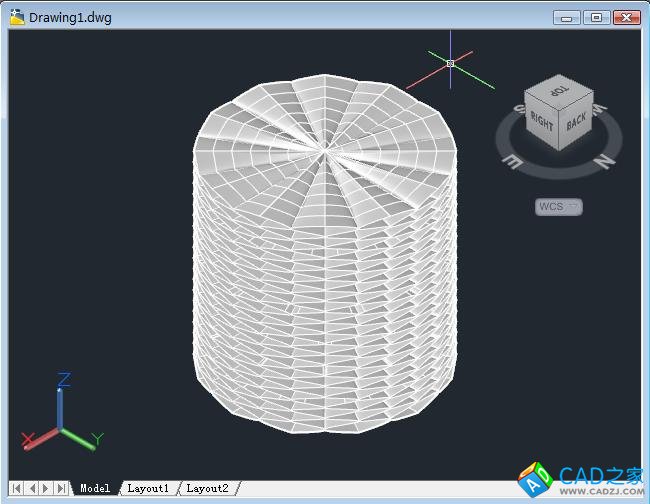Jump to last layout tab arrow
Image resolution: width=650 pixels, height=504 pixels.
(62, 488)
